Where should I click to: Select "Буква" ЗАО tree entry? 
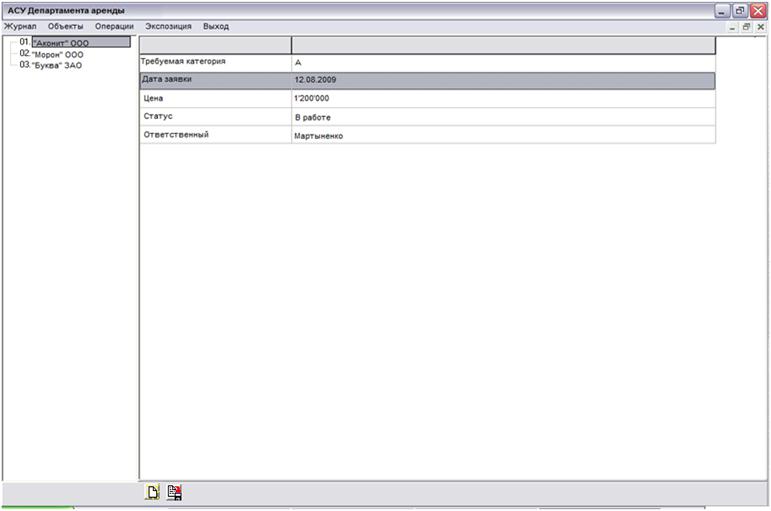click(57, 65)
